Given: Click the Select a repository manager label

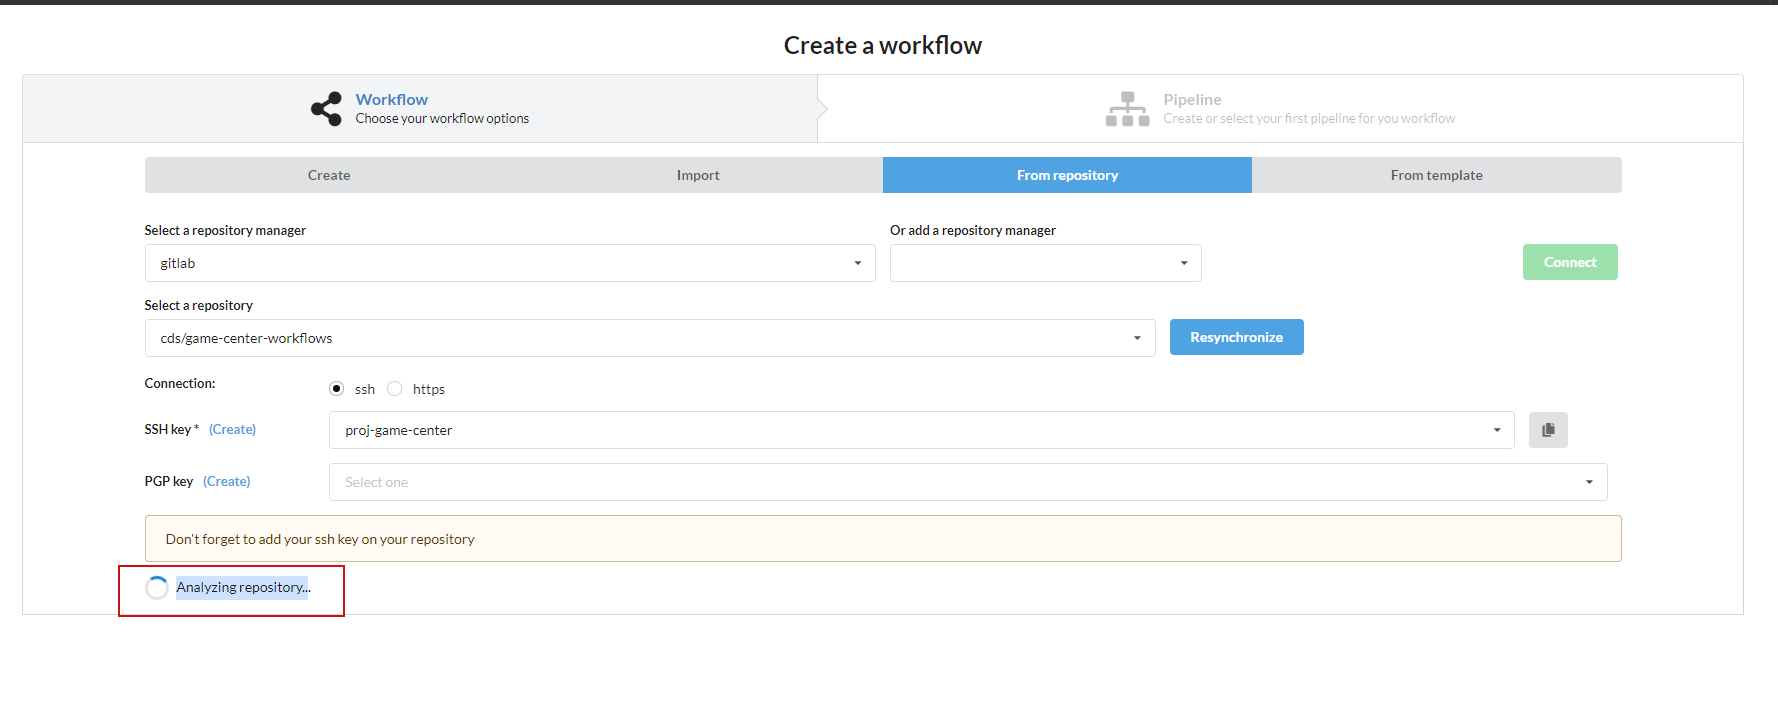Looking at the screenshot, I should pyautogui.click(x=225, y=230).
